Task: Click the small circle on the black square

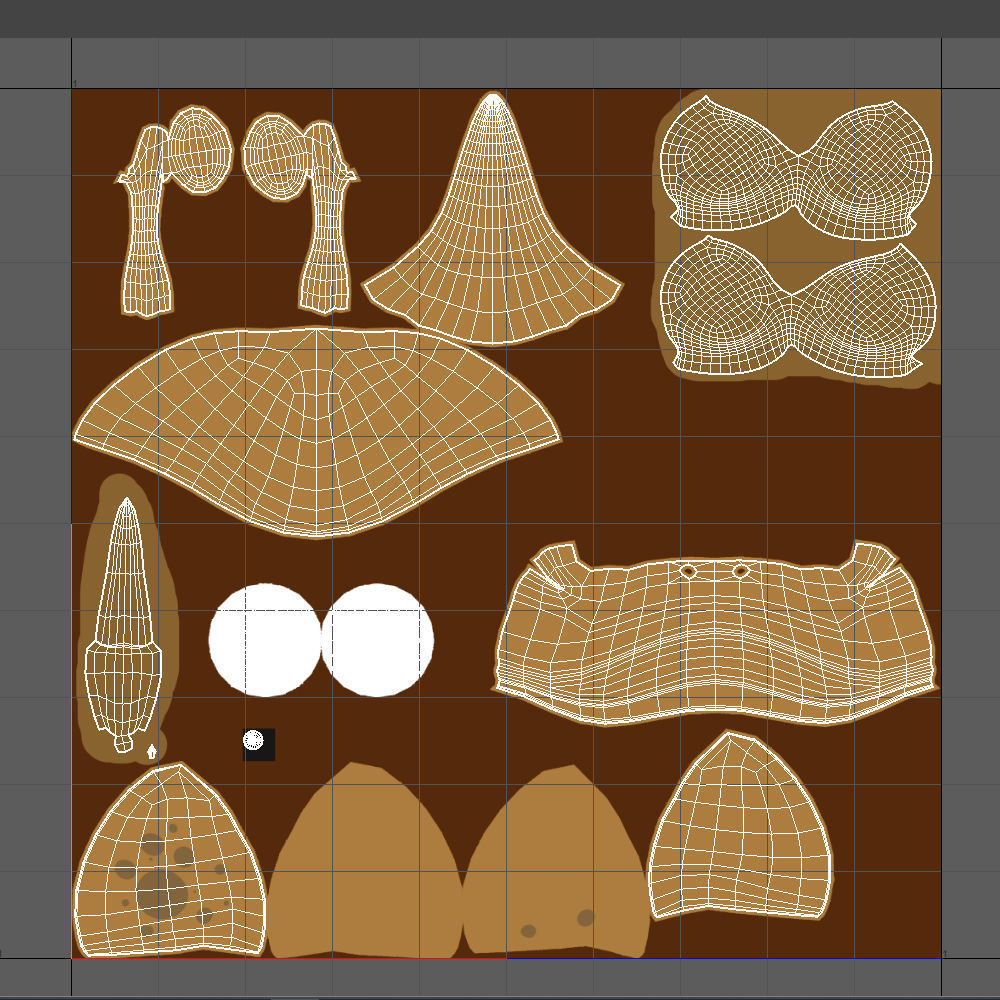Action: tap(253, 740)
